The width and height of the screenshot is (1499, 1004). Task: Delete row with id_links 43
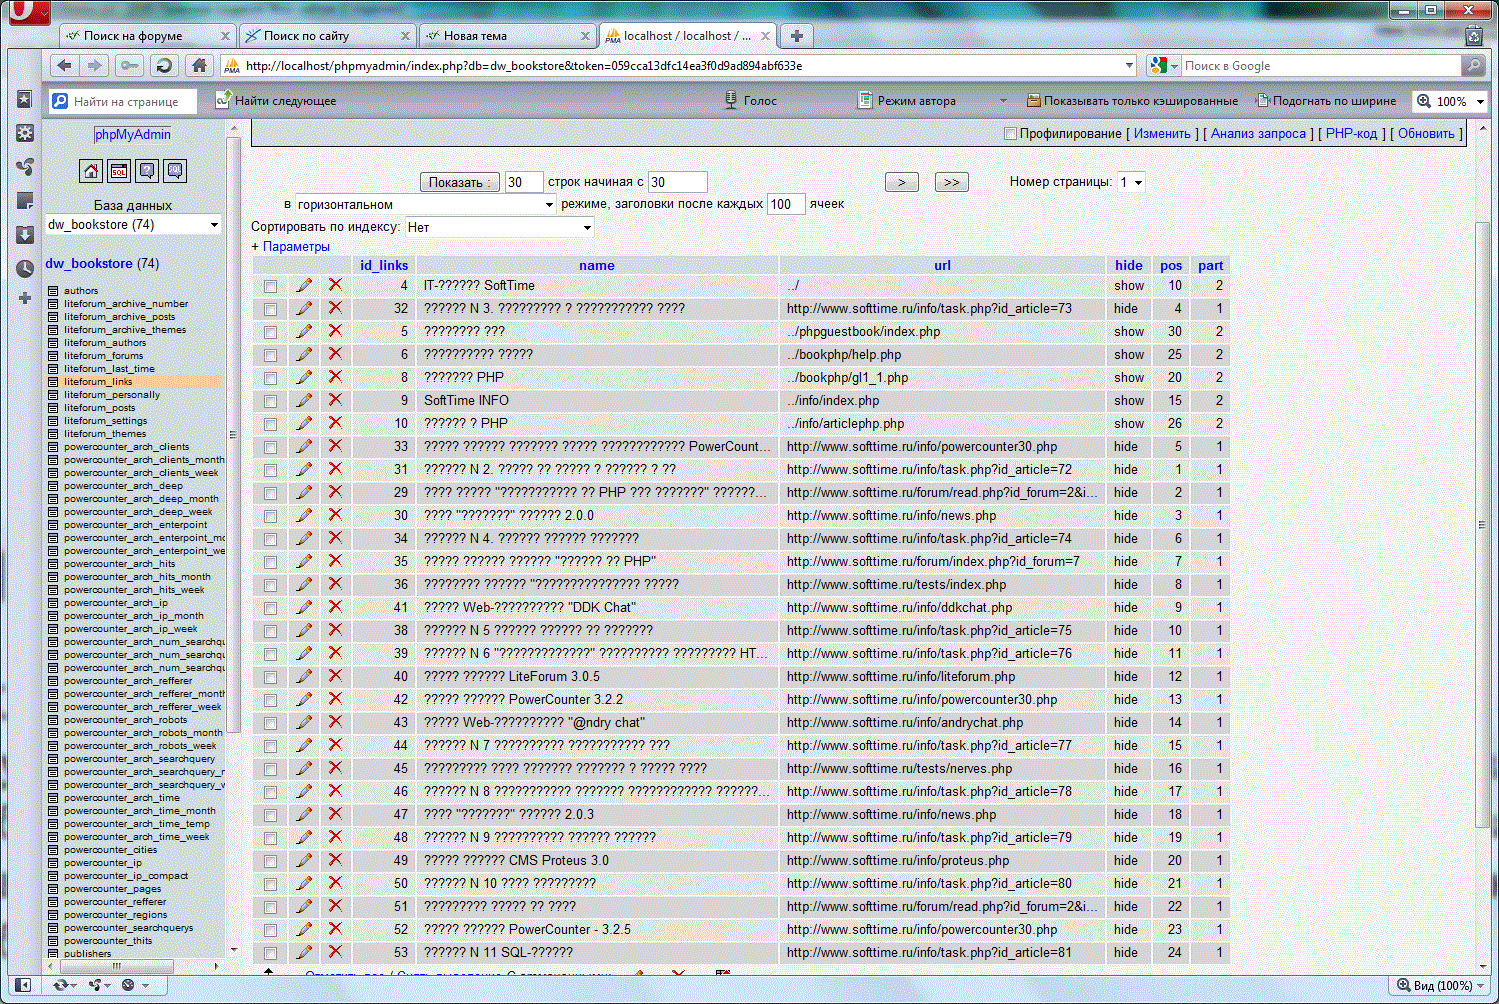tap(335, 722)
